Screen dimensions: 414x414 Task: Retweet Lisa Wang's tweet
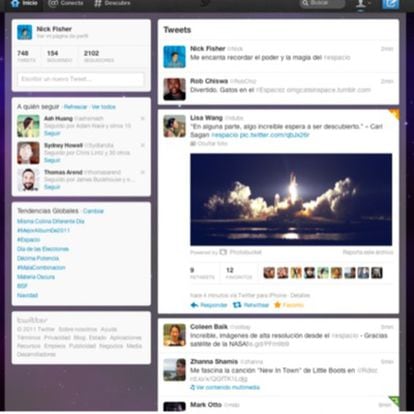click(251, 305)
